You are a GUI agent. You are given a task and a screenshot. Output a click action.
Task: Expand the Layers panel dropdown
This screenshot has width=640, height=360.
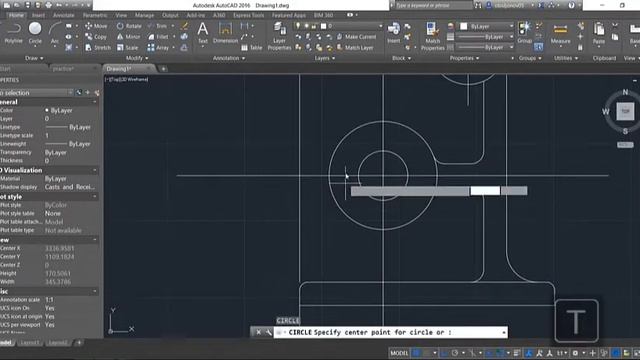pos(324,58)
